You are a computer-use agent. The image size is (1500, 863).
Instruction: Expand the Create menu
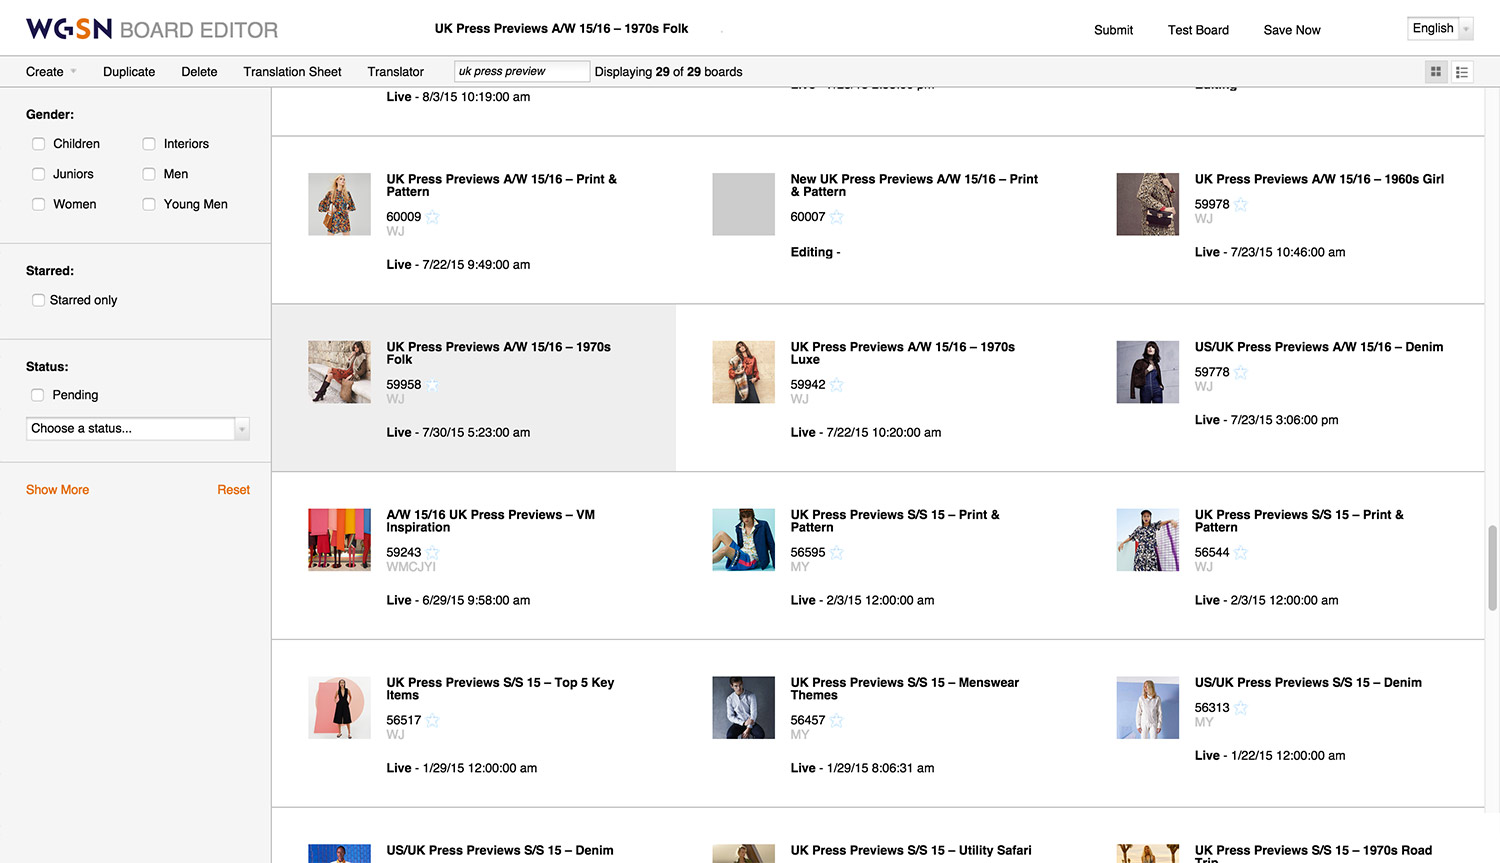(50, 72)
